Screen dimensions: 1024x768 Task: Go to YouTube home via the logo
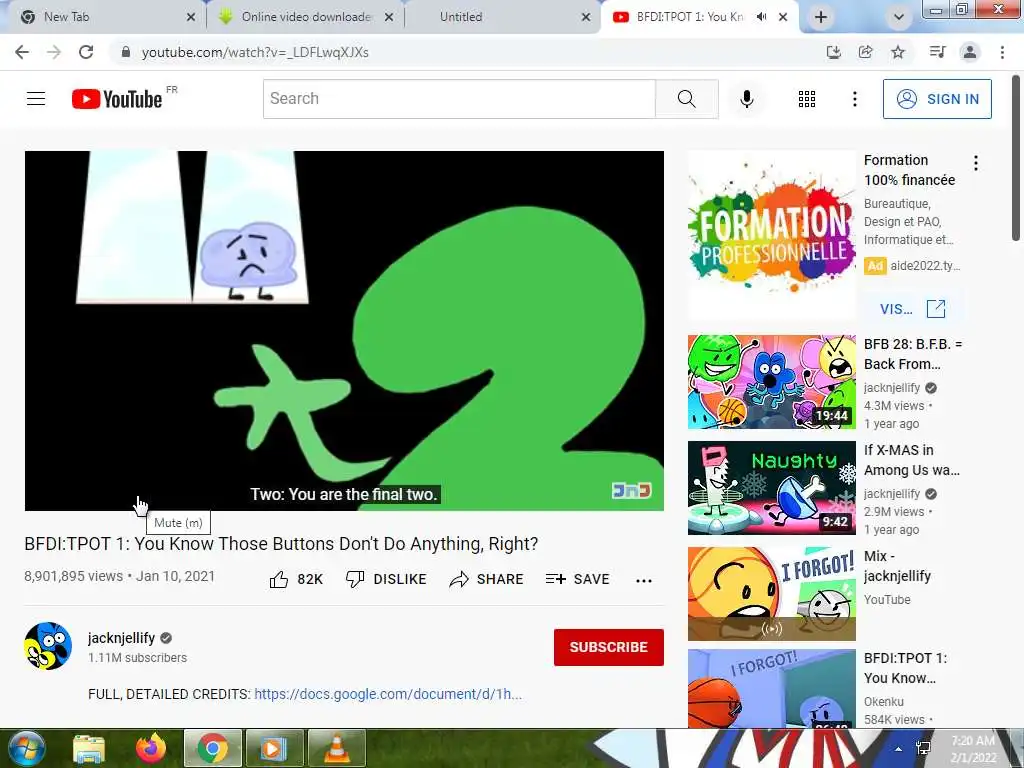click(x=117, y=99)
